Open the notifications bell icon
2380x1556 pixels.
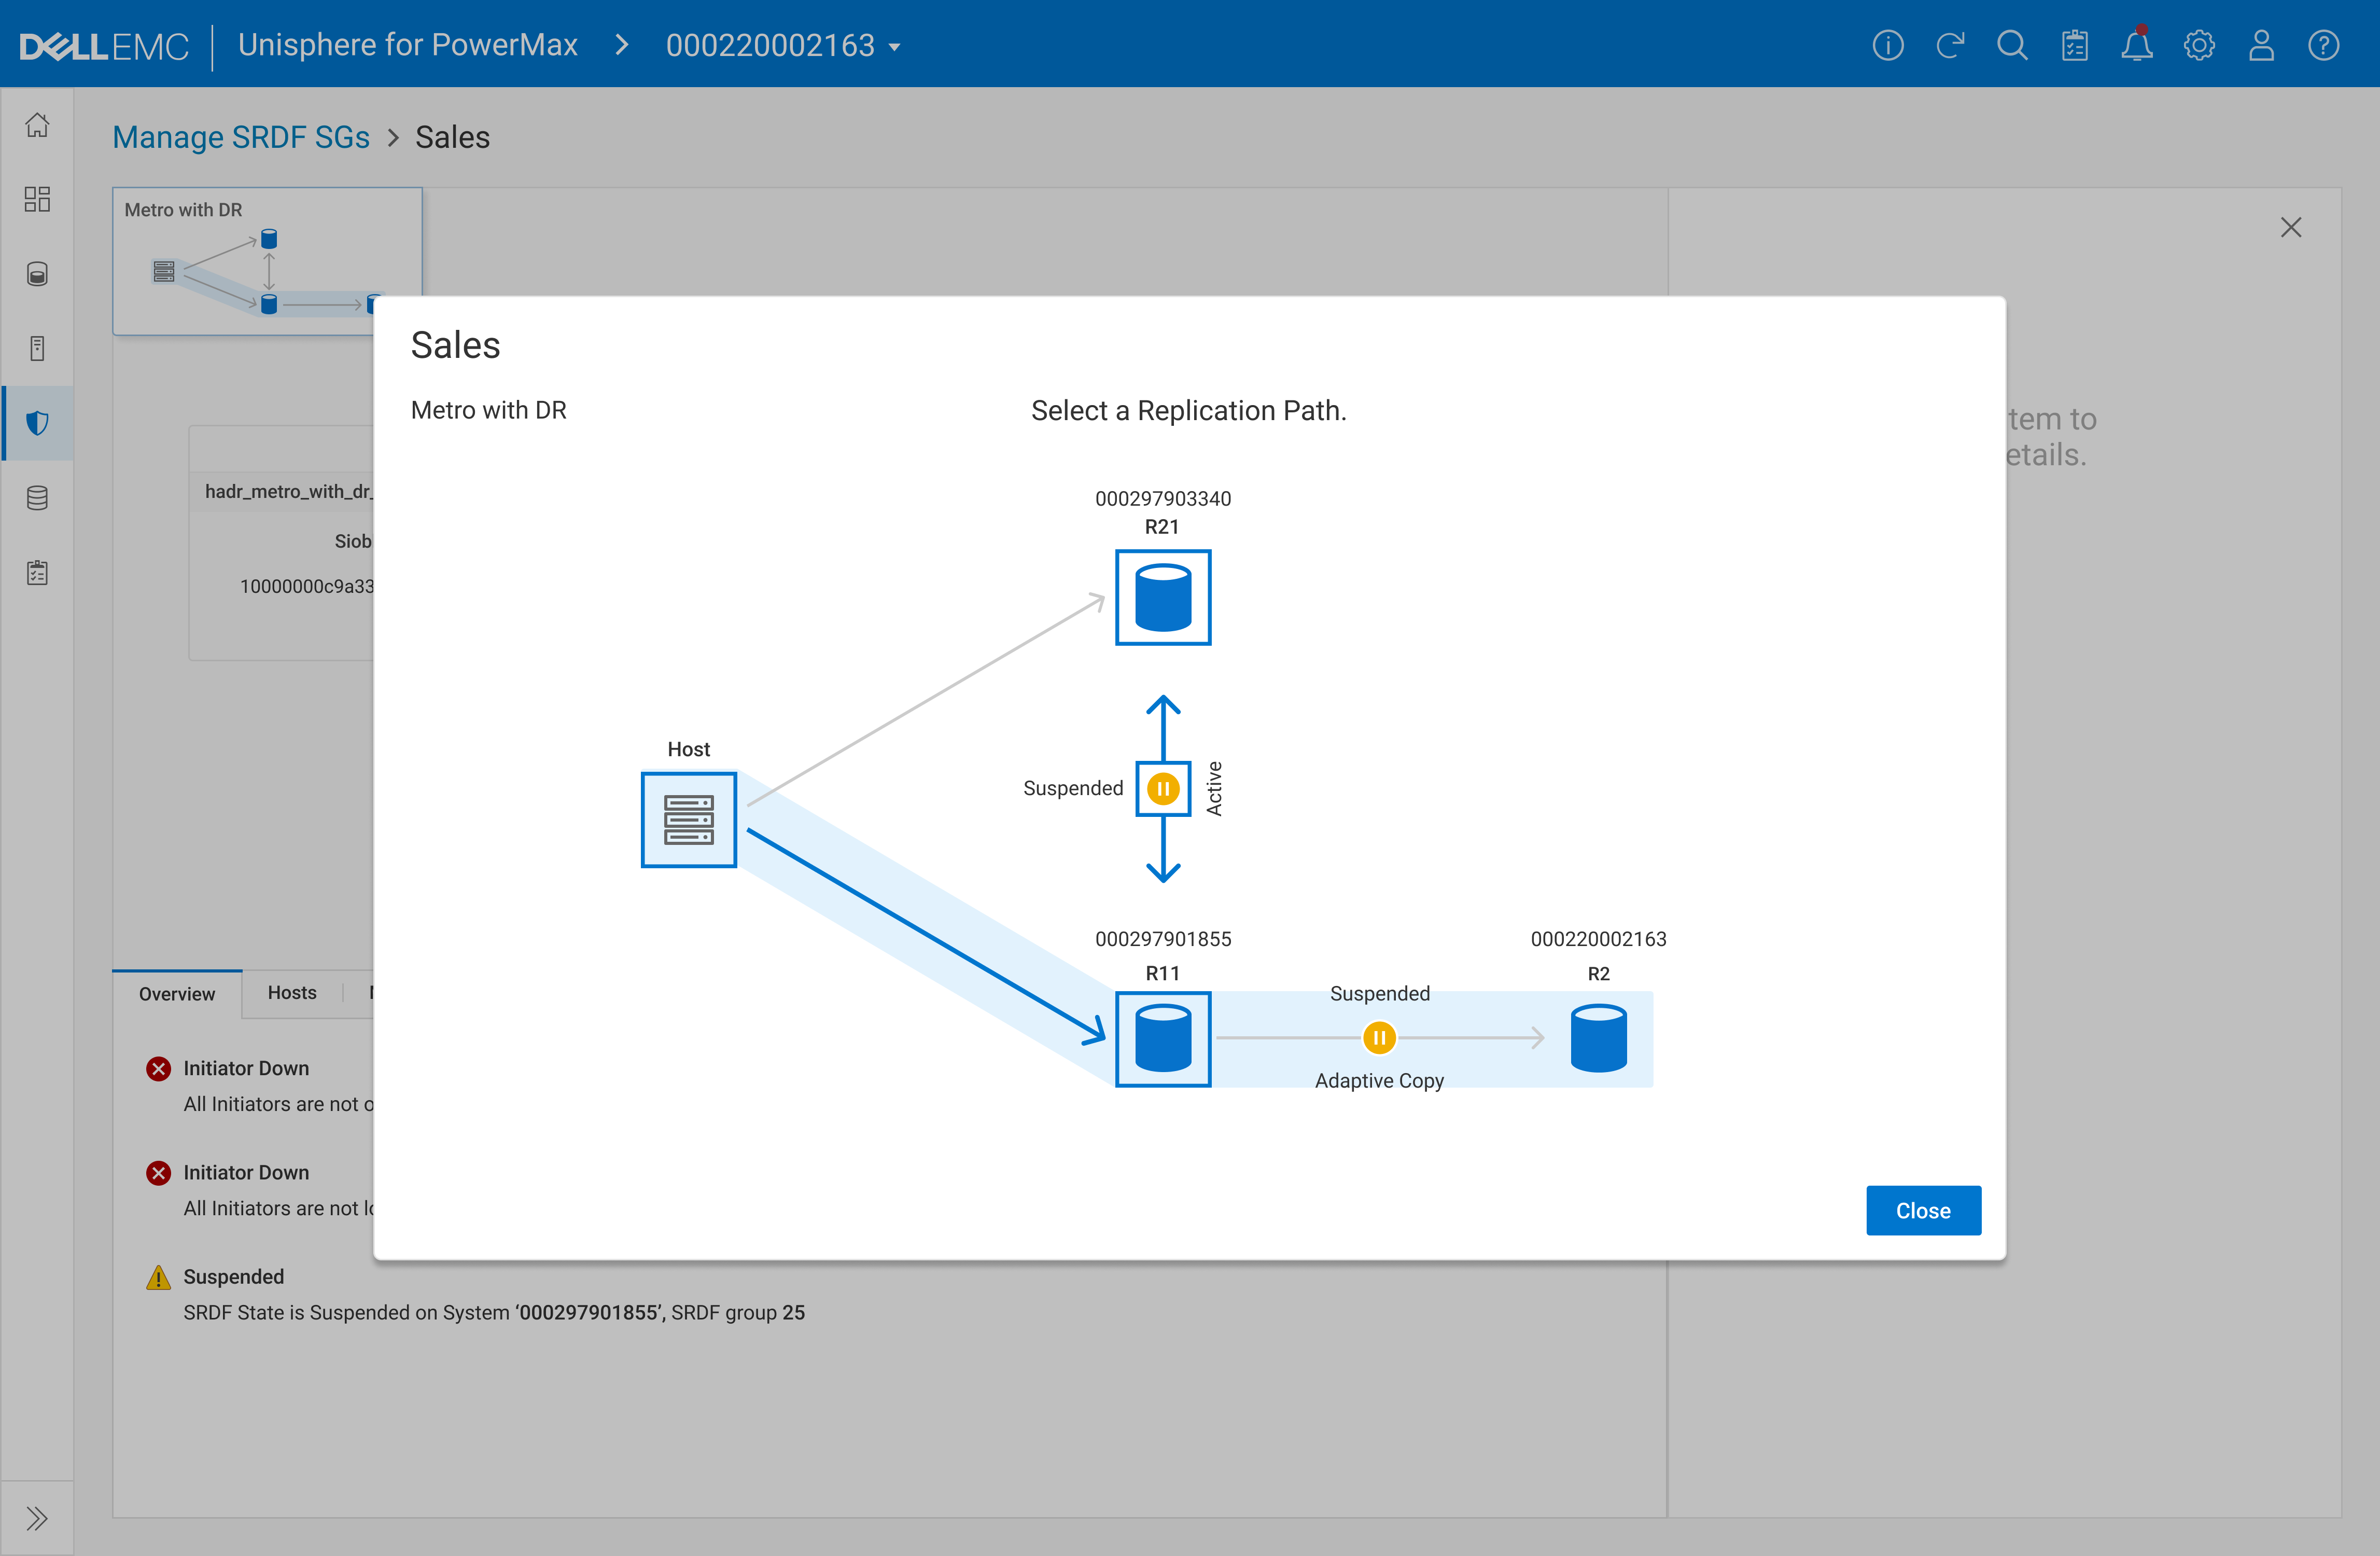(2136, 45)
